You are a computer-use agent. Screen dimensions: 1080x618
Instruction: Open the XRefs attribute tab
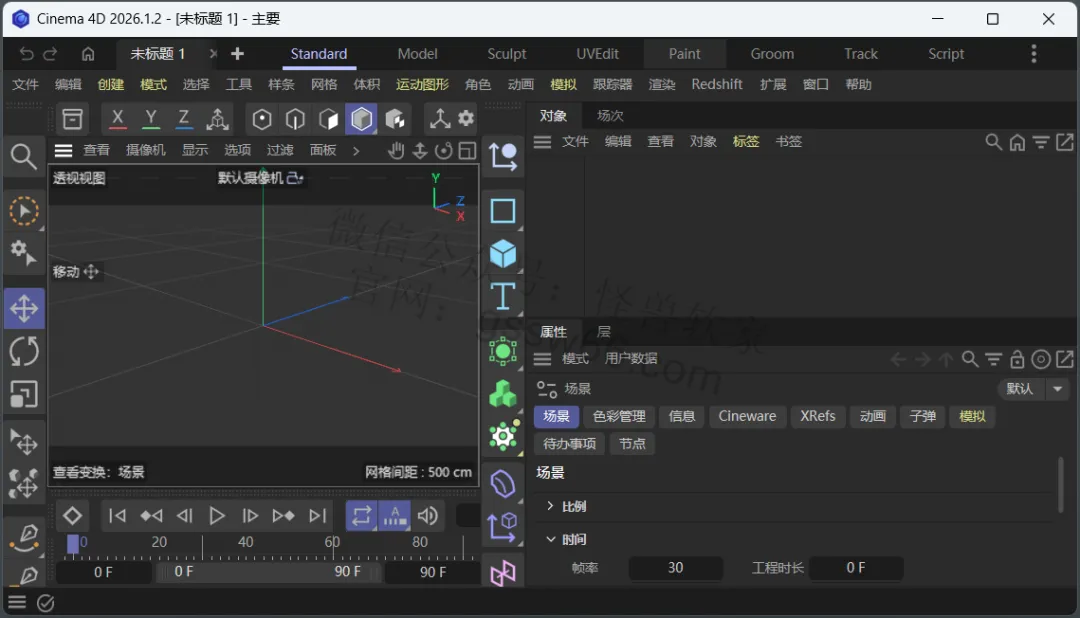coord(818,416)
